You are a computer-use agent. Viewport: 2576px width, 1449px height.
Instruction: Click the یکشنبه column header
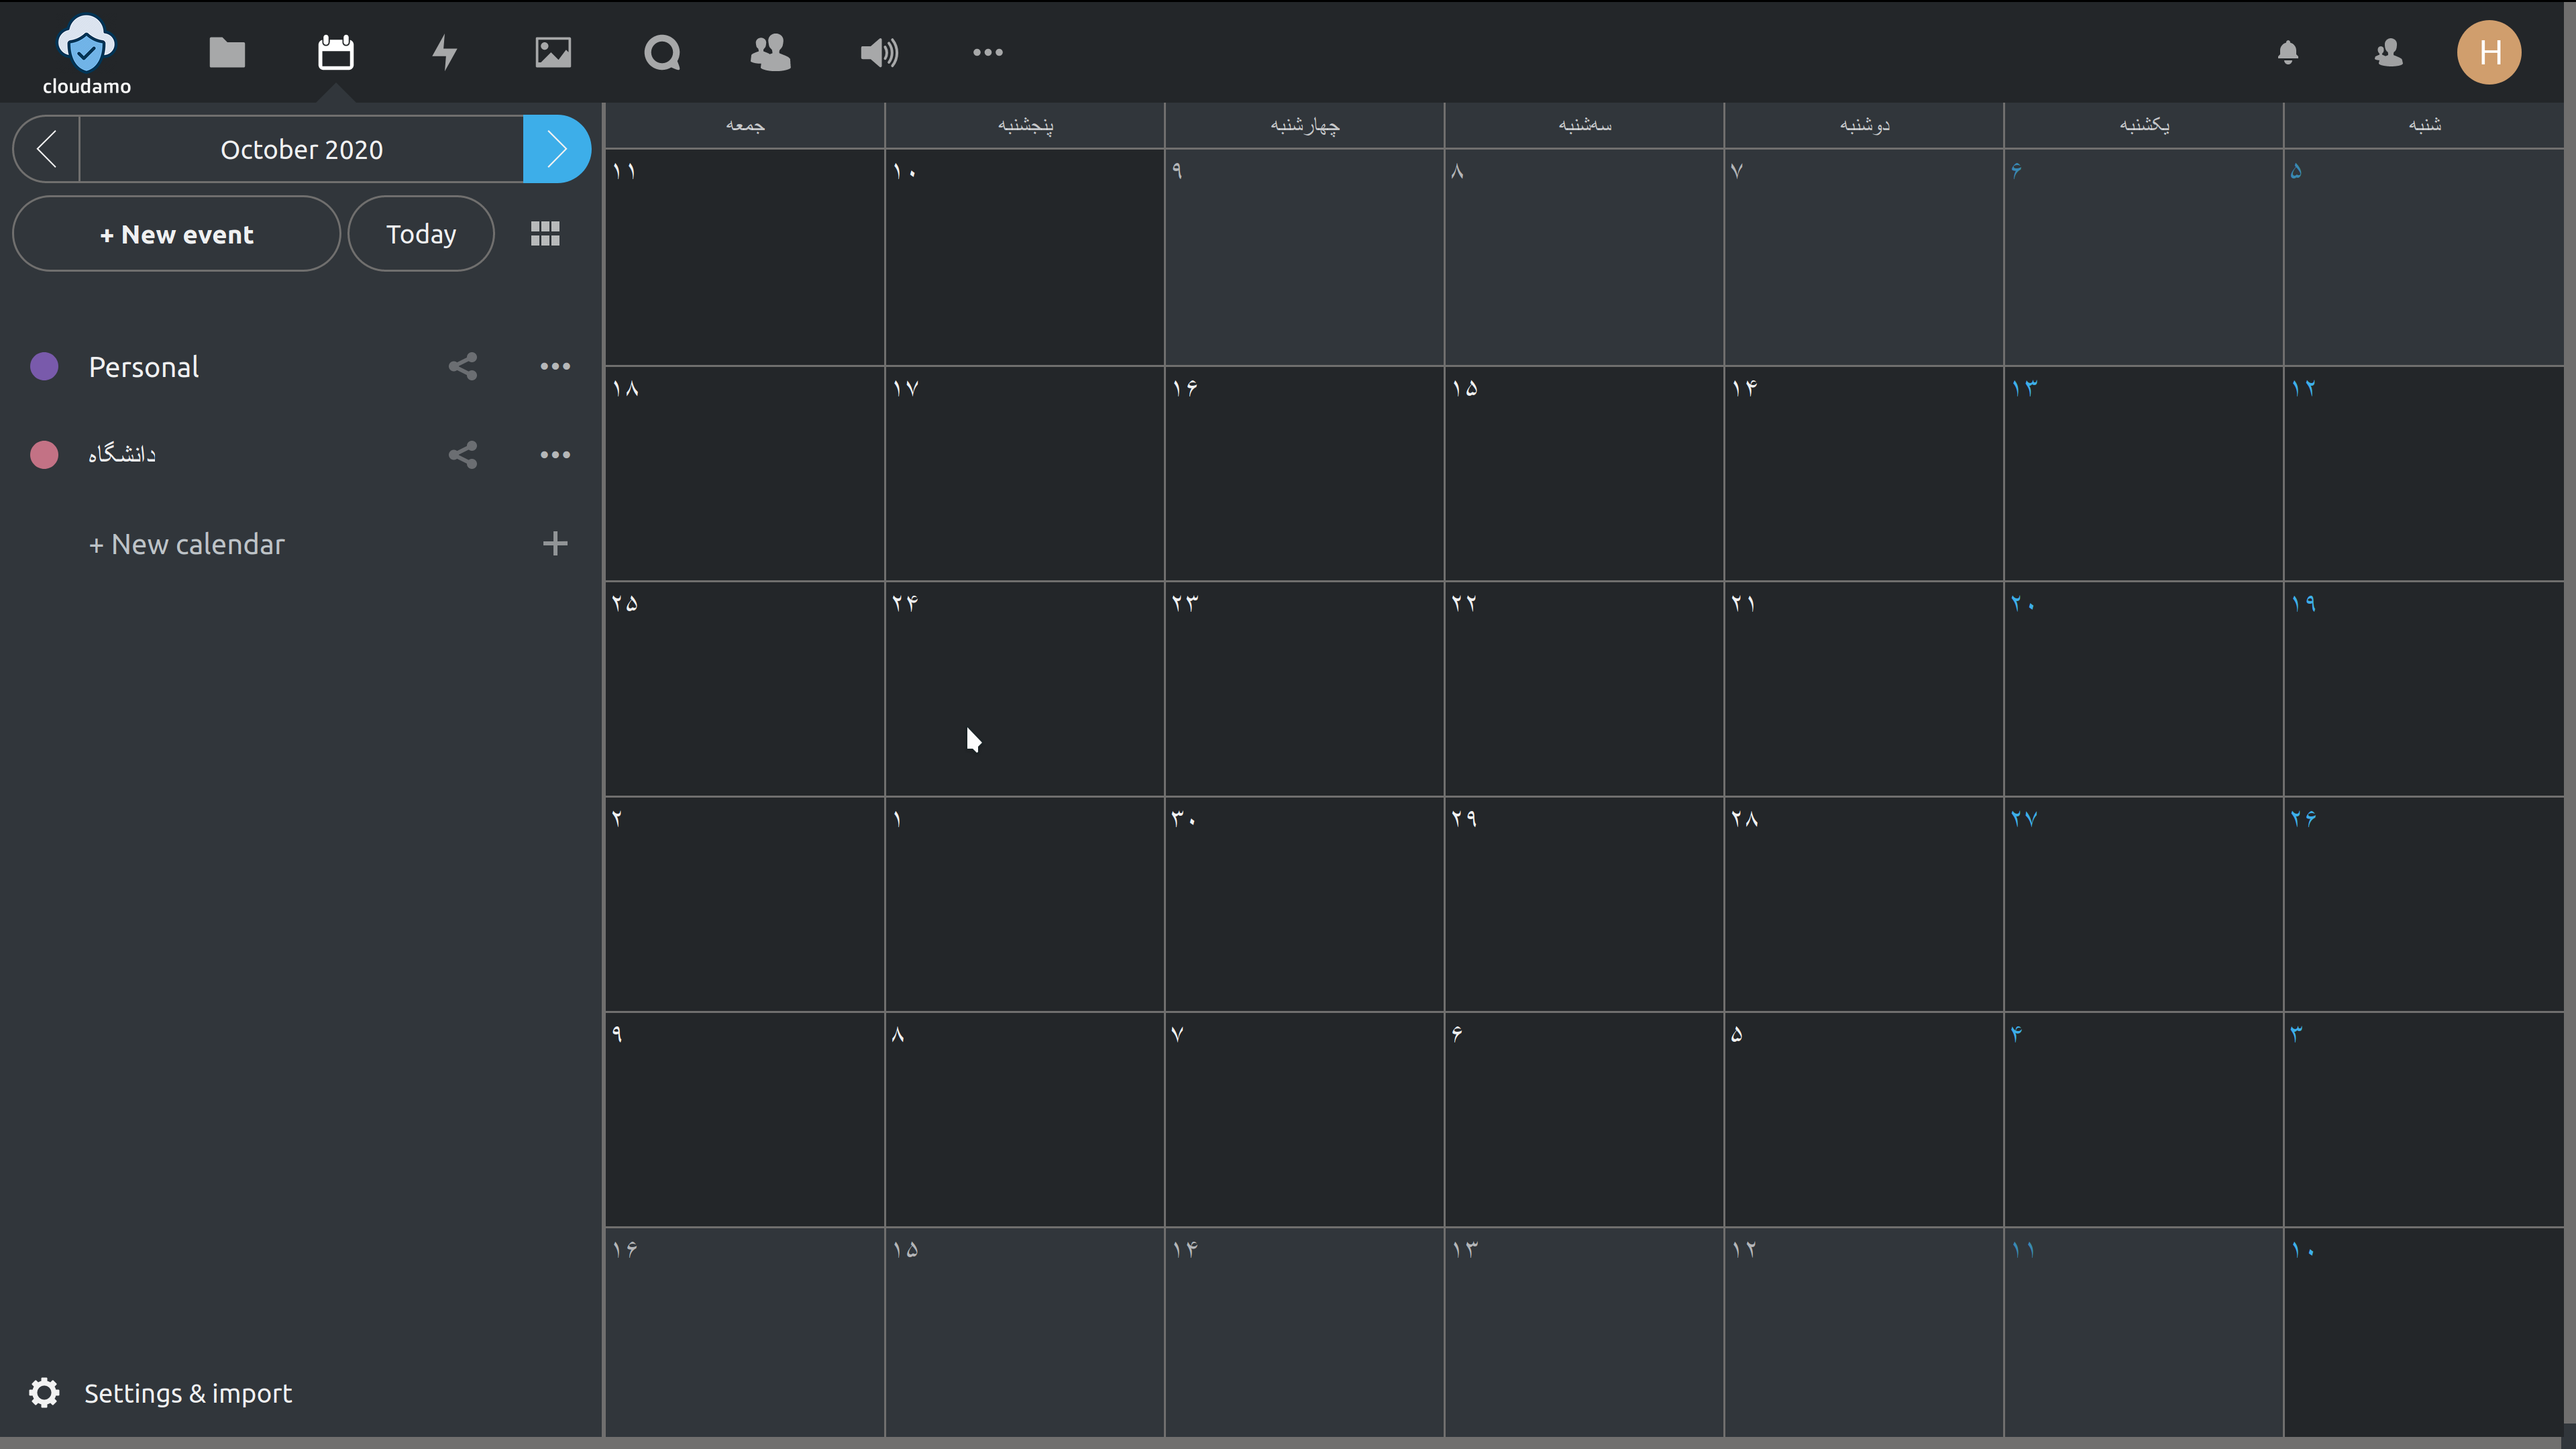[x=2144, y=125]
